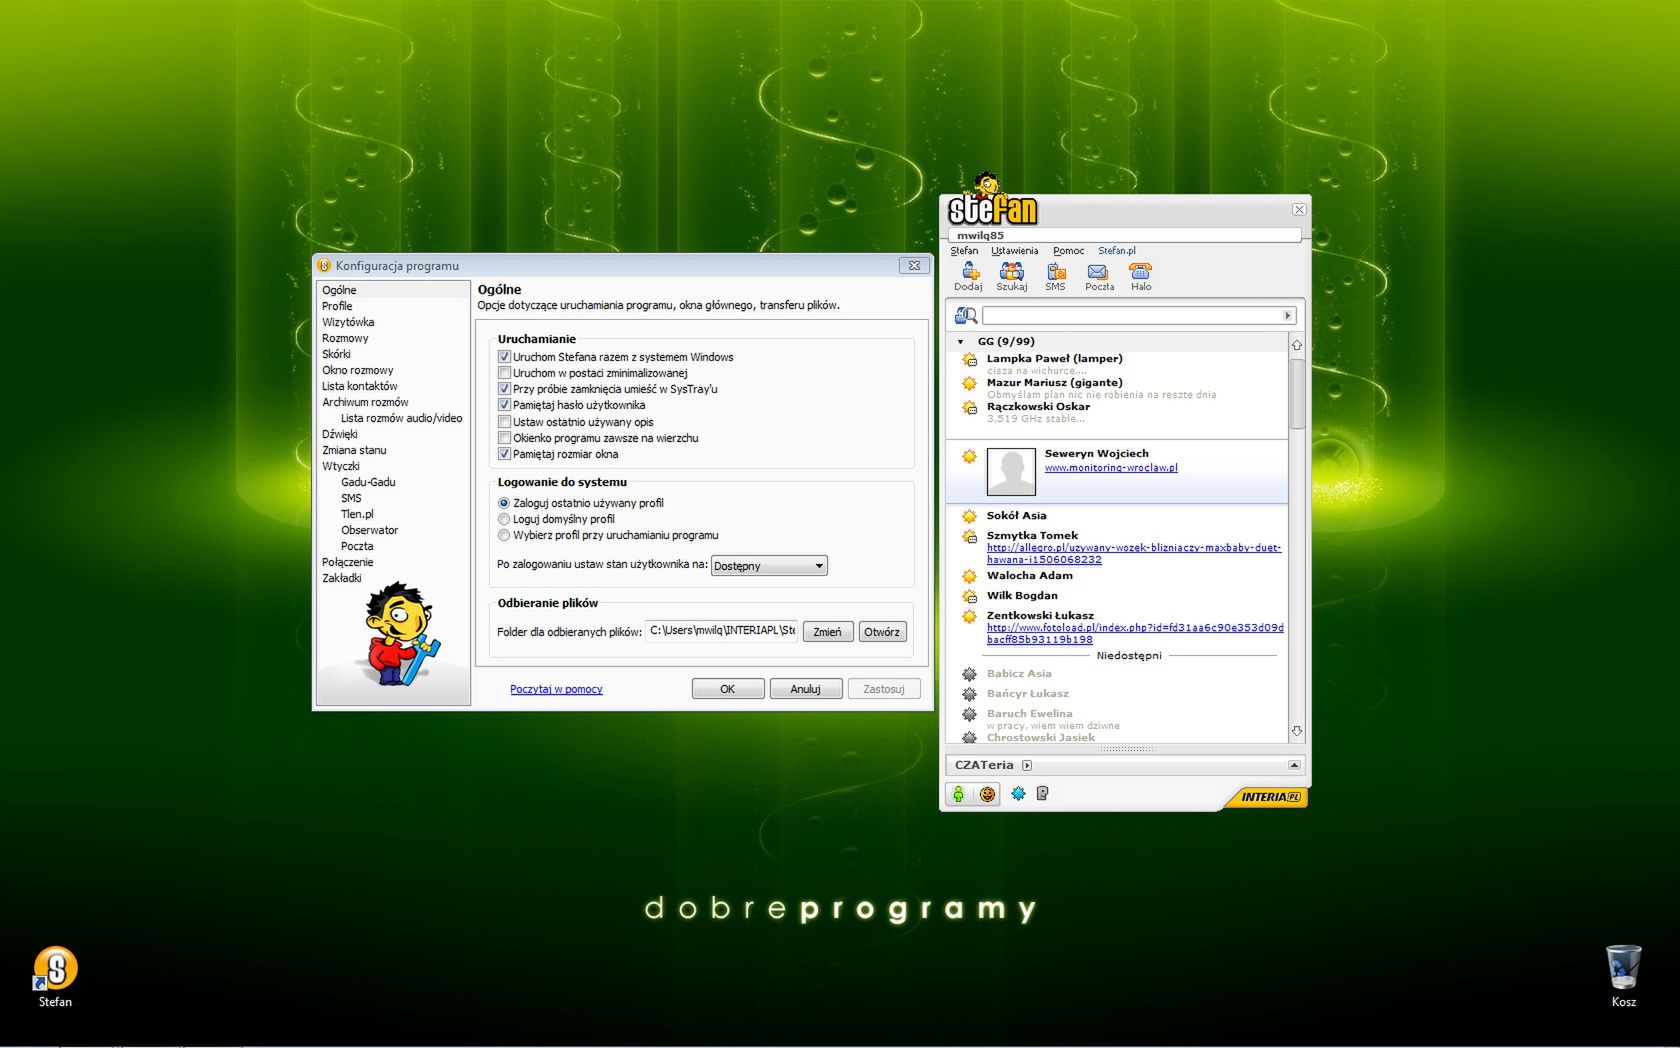
Task: Open the Kosz recycle bin icon
Action: pyautogui.click(x=1623, y=967)
